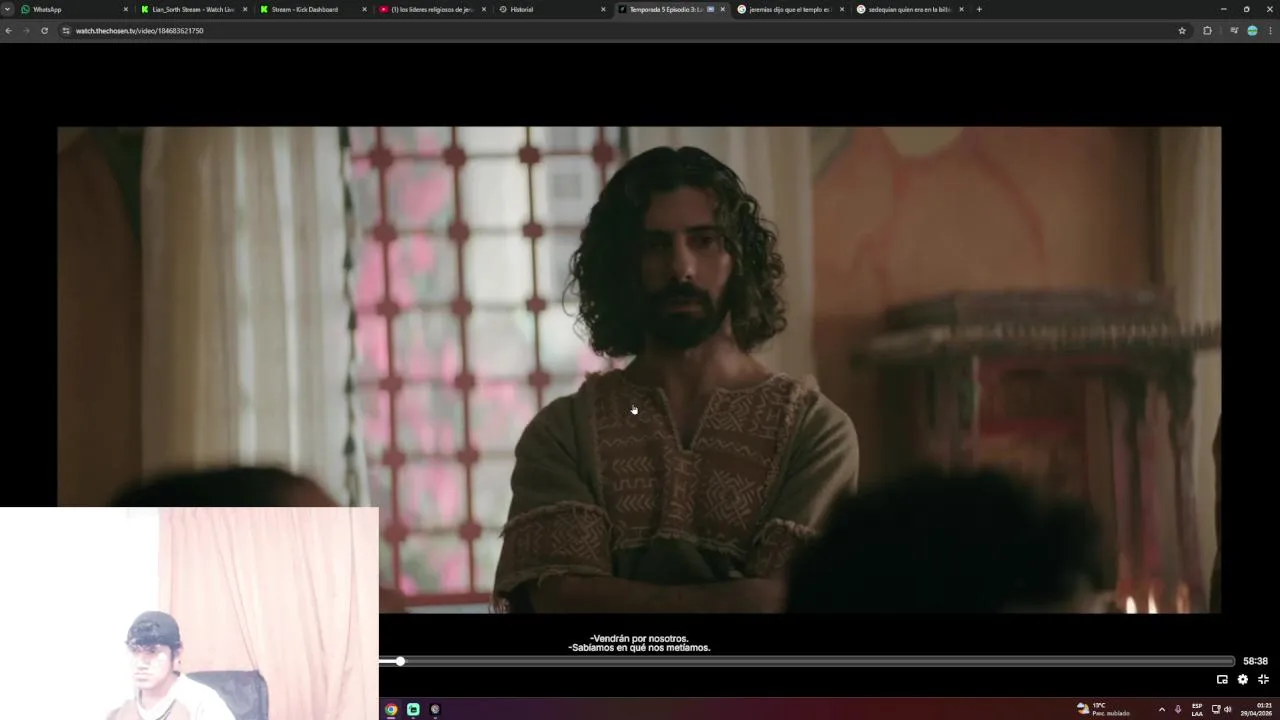
Task: Switch to sedequias quien era tab
Action: click(908, 9)
